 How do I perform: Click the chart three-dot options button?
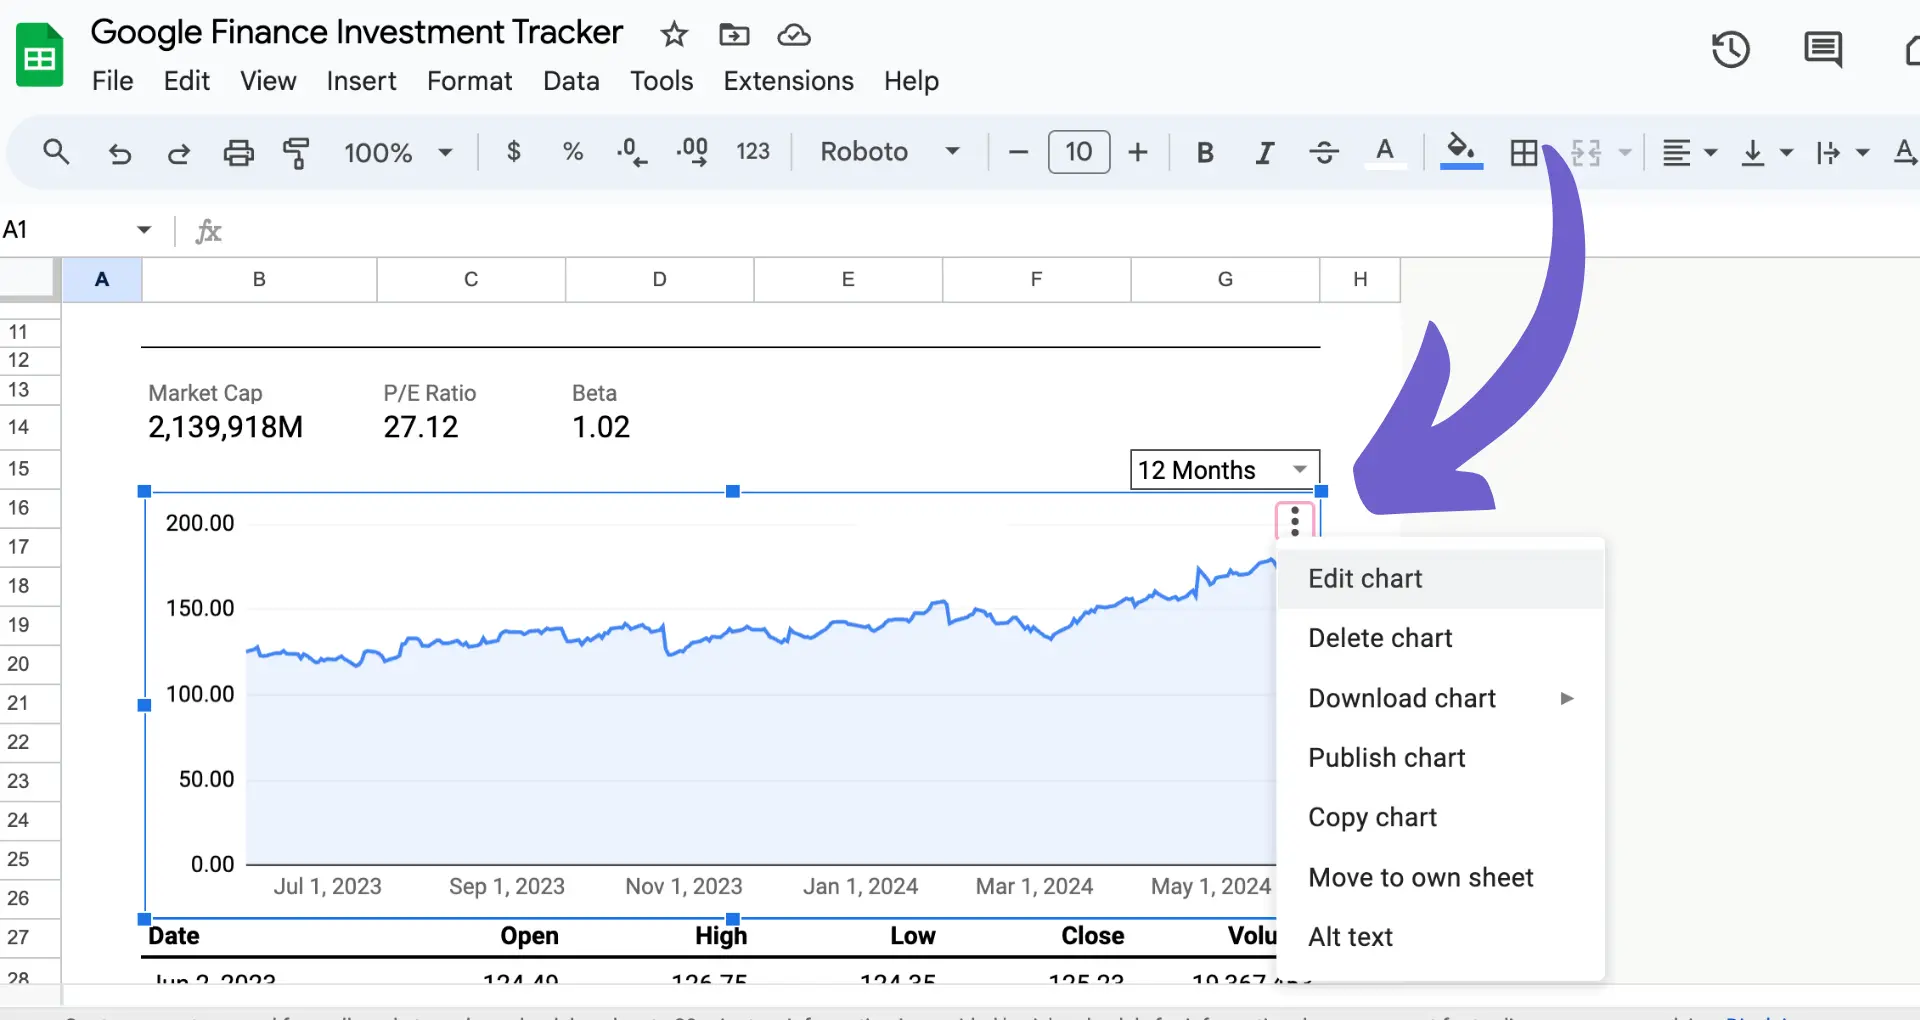(x=1295, y=521)
